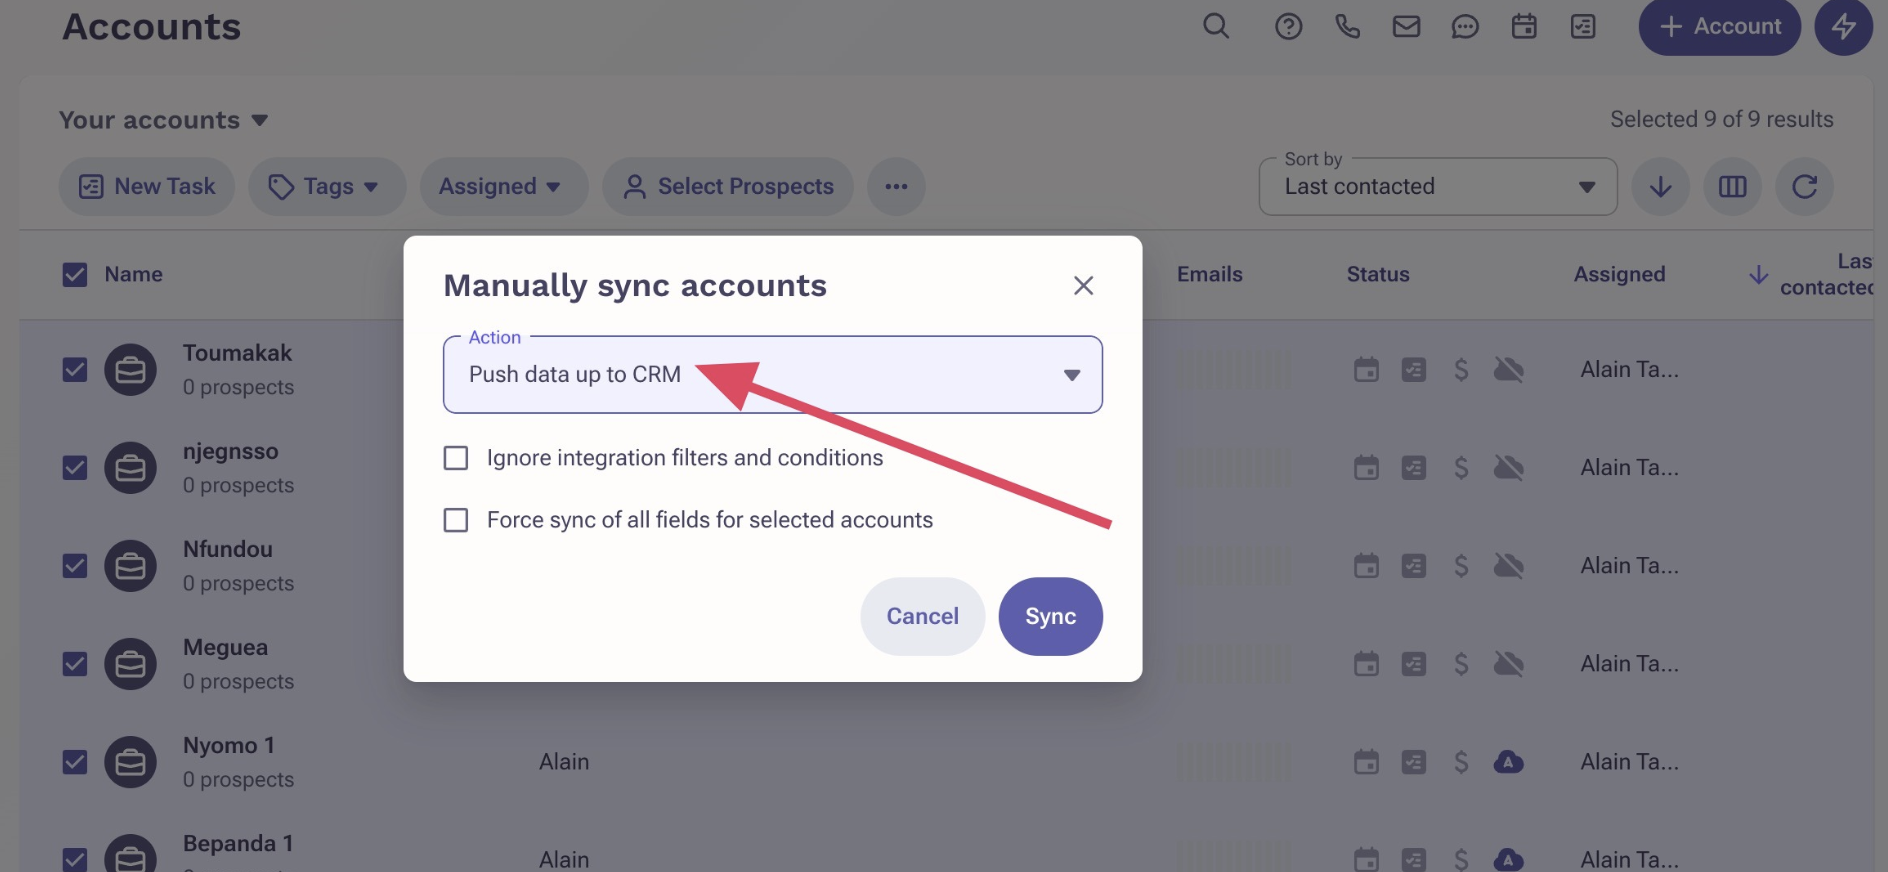This screenshot has height=872, width=1888.
Task: Click the Sync button
Action: pyautogui.click(x=1050, y=616)
